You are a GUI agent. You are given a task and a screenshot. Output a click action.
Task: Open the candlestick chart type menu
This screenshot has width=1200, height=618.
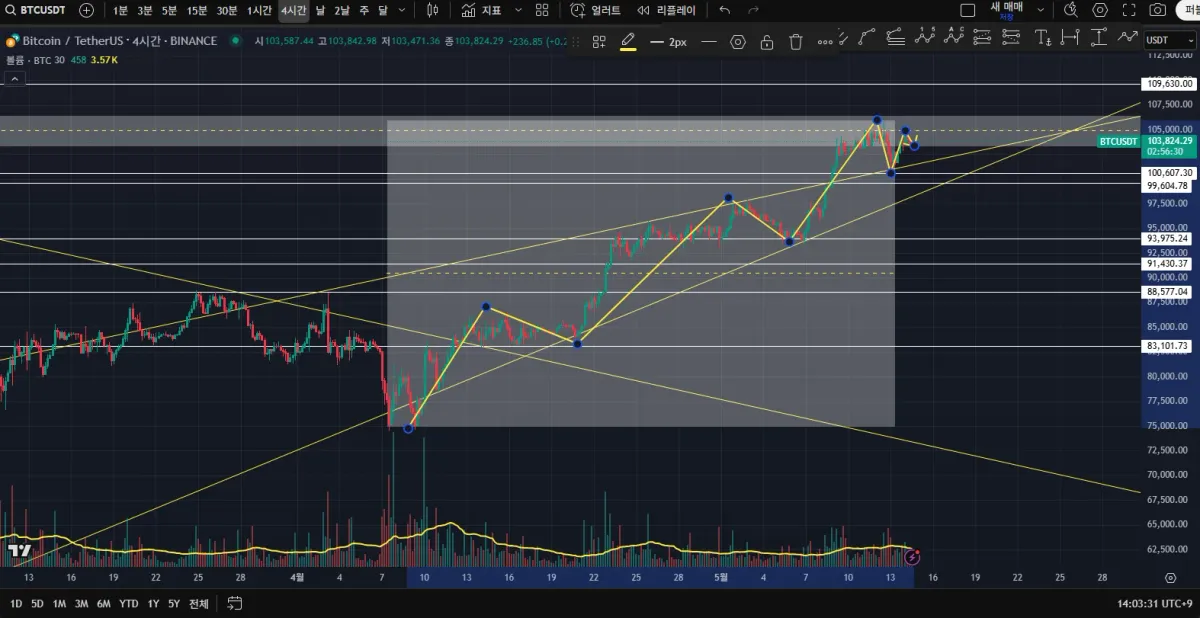pos(432,10)
